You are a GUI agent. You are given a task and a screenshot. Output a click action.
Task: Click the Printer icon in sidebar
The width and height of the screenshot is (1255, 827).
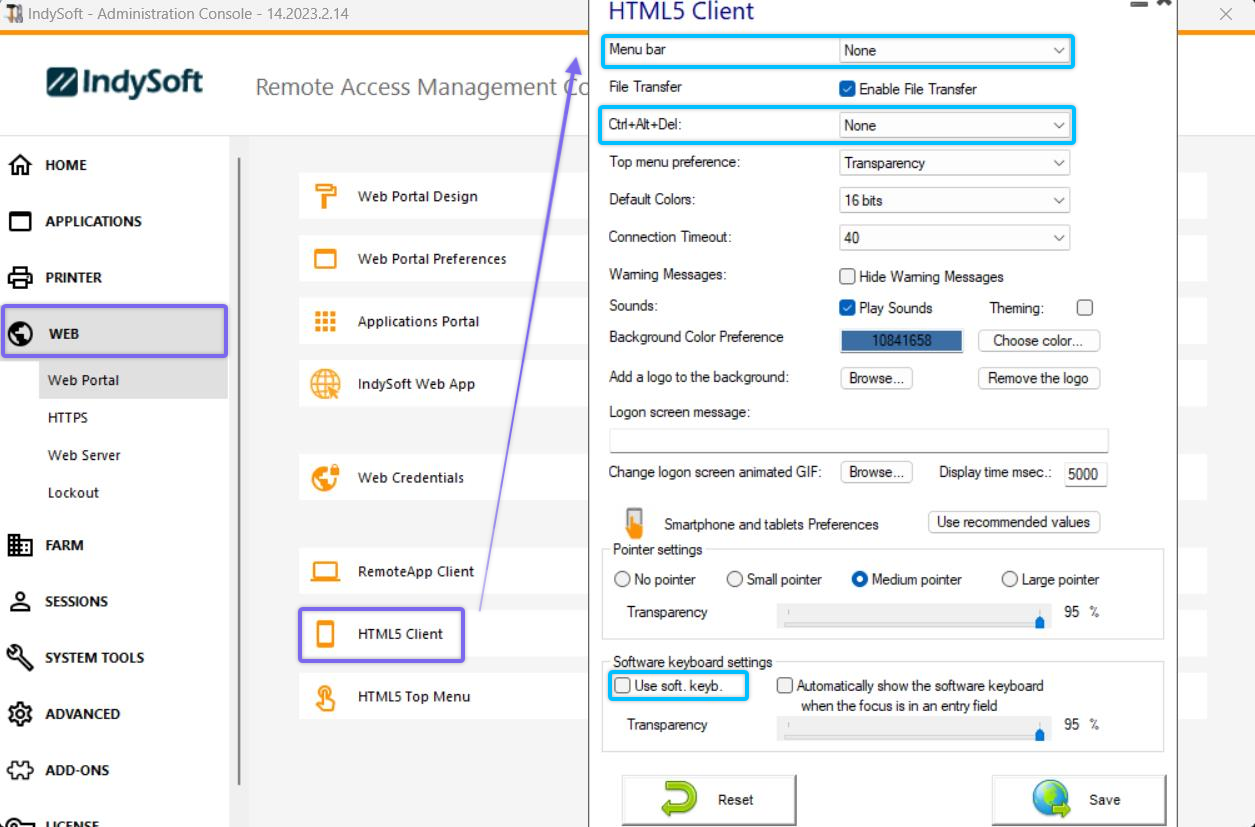pos(20,277)
